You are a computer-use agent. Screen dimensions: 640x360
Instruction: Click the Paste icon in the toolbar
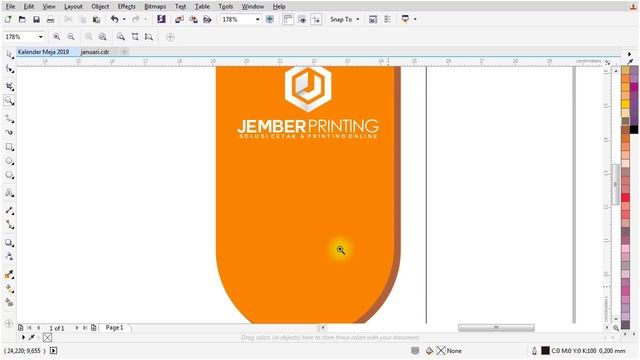96,19
